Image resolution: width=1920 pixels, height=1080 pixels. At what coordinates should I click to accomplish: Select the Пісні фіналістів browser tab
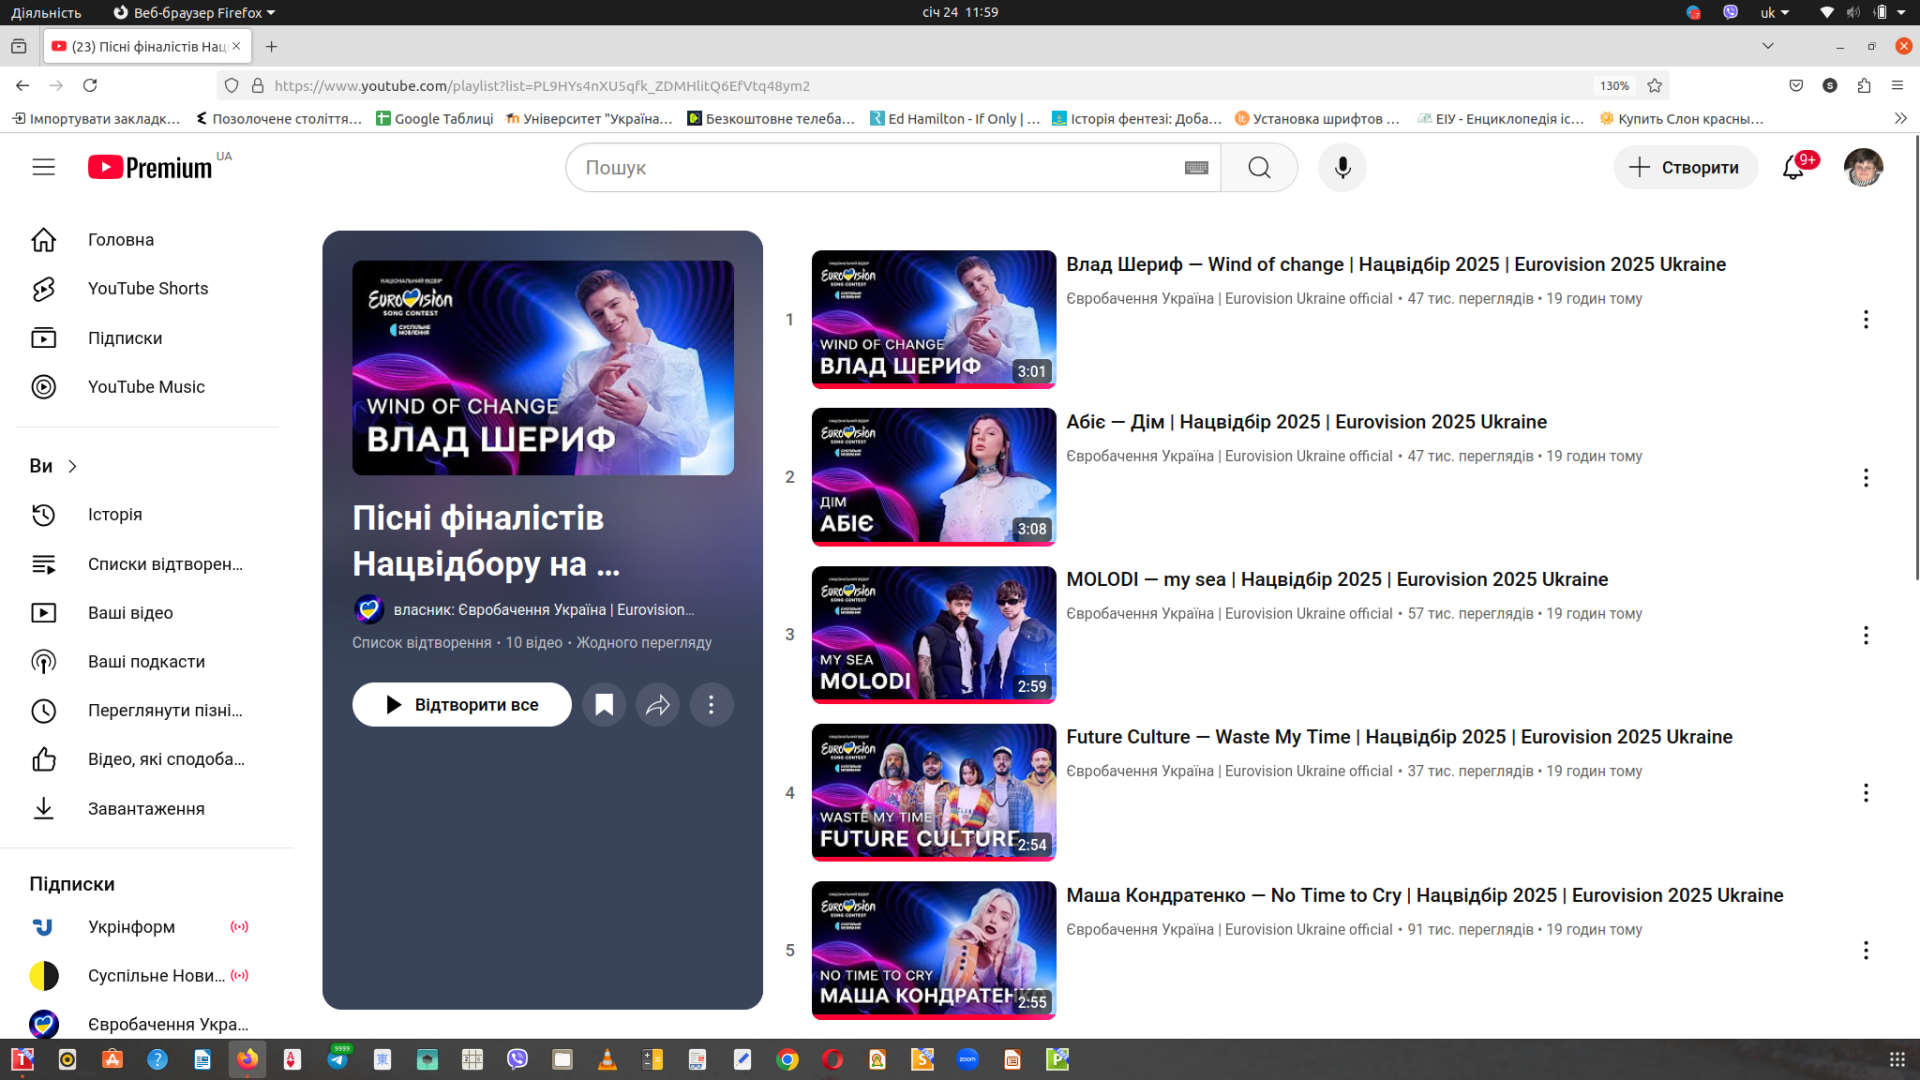point(148,46)
